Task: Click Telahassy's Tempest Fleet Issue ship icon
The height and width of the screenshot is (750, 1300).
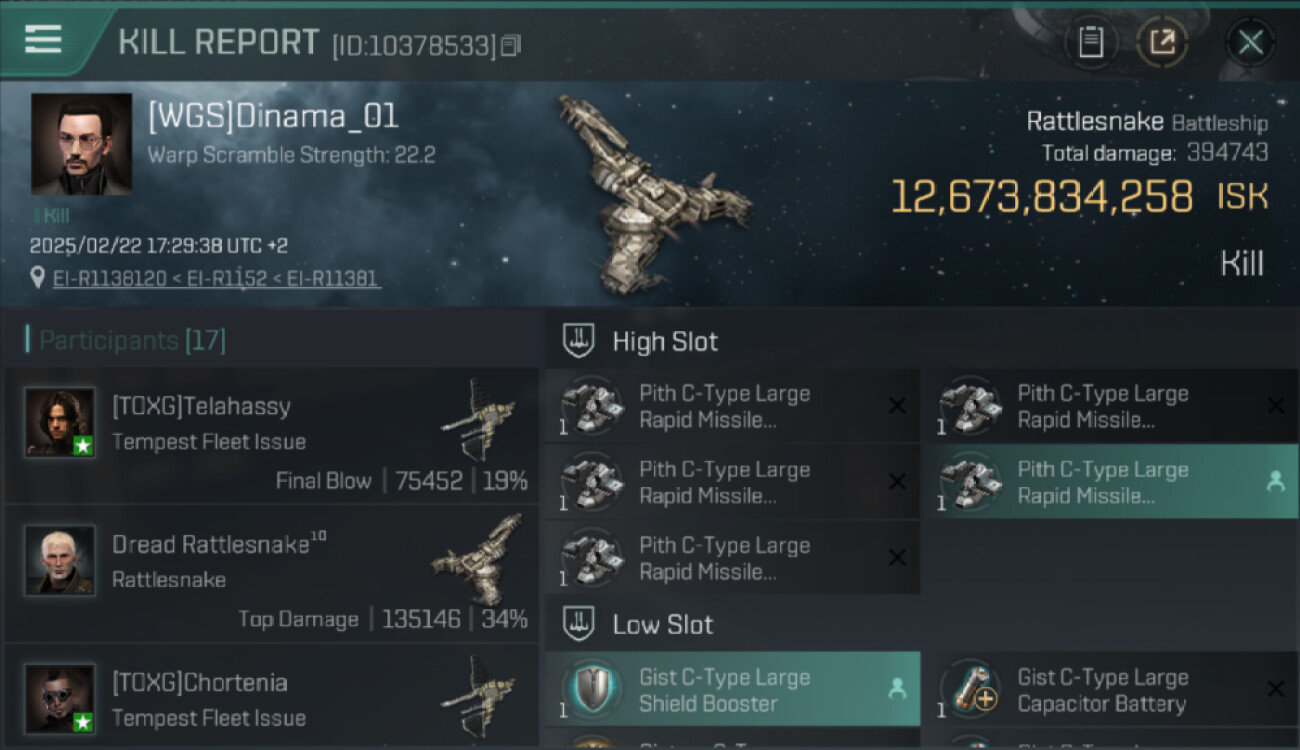Action: (478, 420)
